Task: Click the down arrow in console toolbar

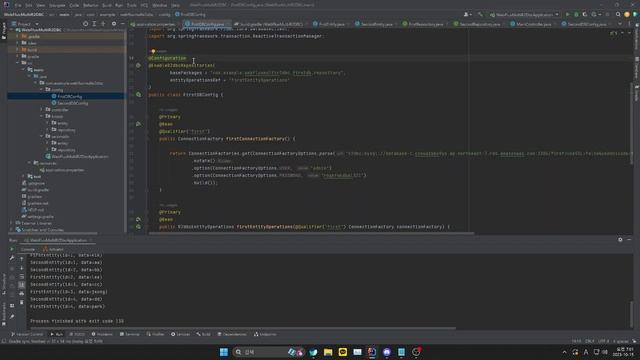Action: [x=22, y=268]
